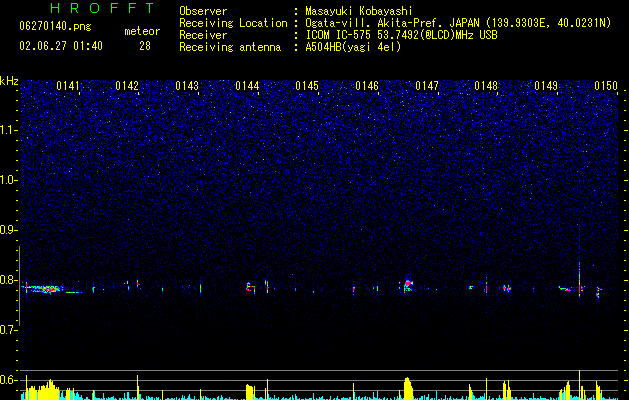Screen dimensions: 629x400
Task: Click the HROFFT title text
Action: click(103, 8)
